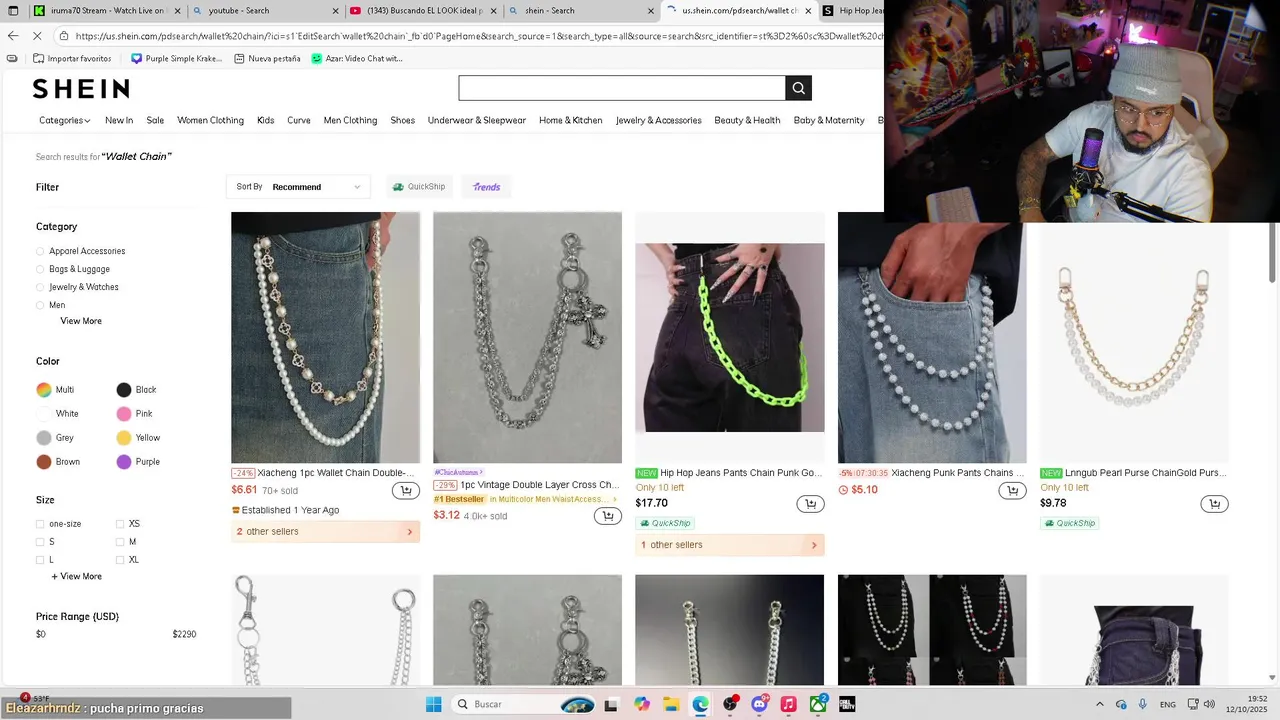Add Hip Hop Jeans Pants Chain to cart
This screenshot has width=1280, height=720.
point(810,504)
